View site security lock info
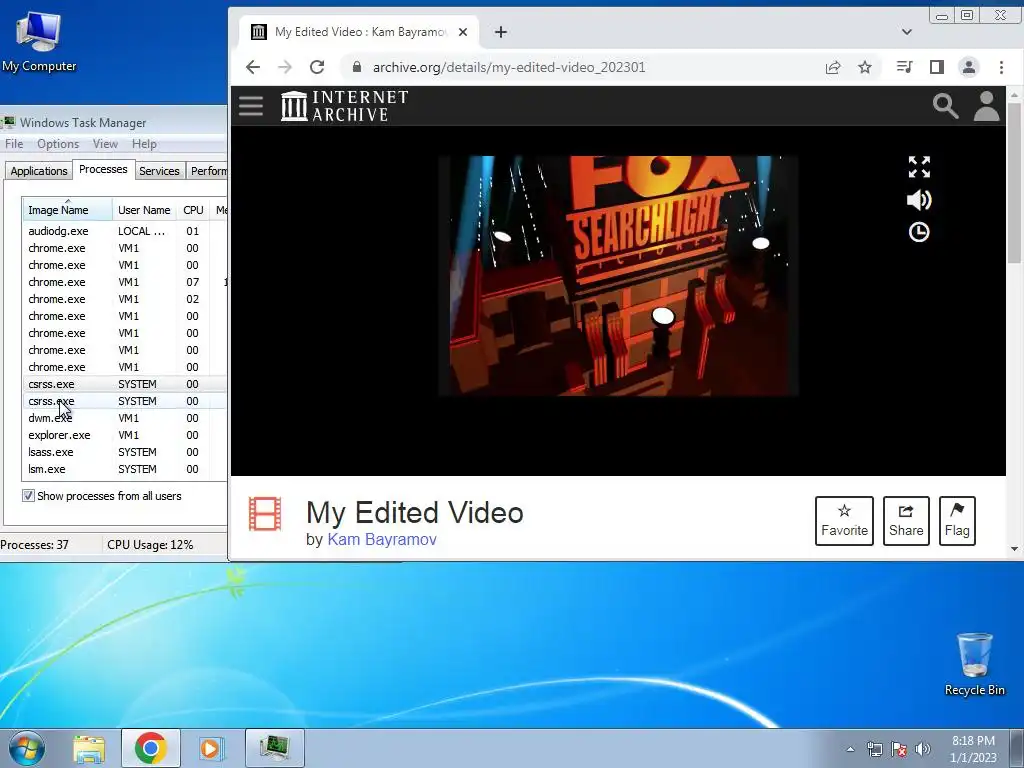The height and width of the screenshot is (768, 1024). 357,67
